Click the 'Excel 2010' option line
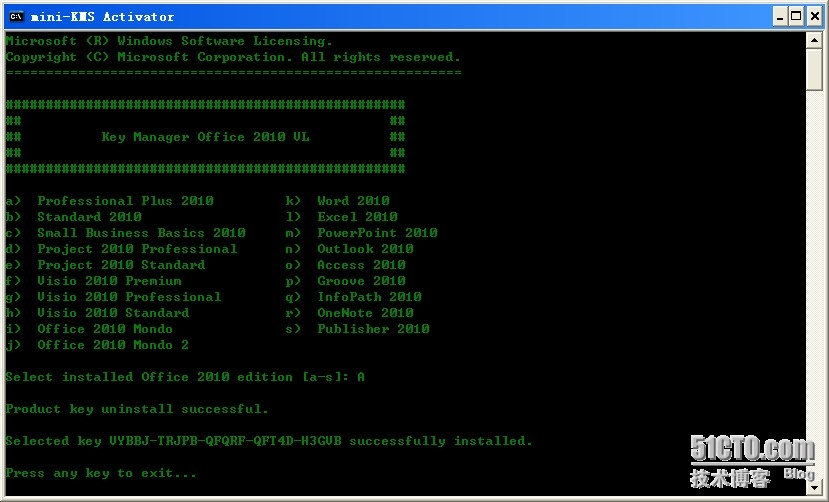This screenshot has width=829, height=502. click(342, 217)
